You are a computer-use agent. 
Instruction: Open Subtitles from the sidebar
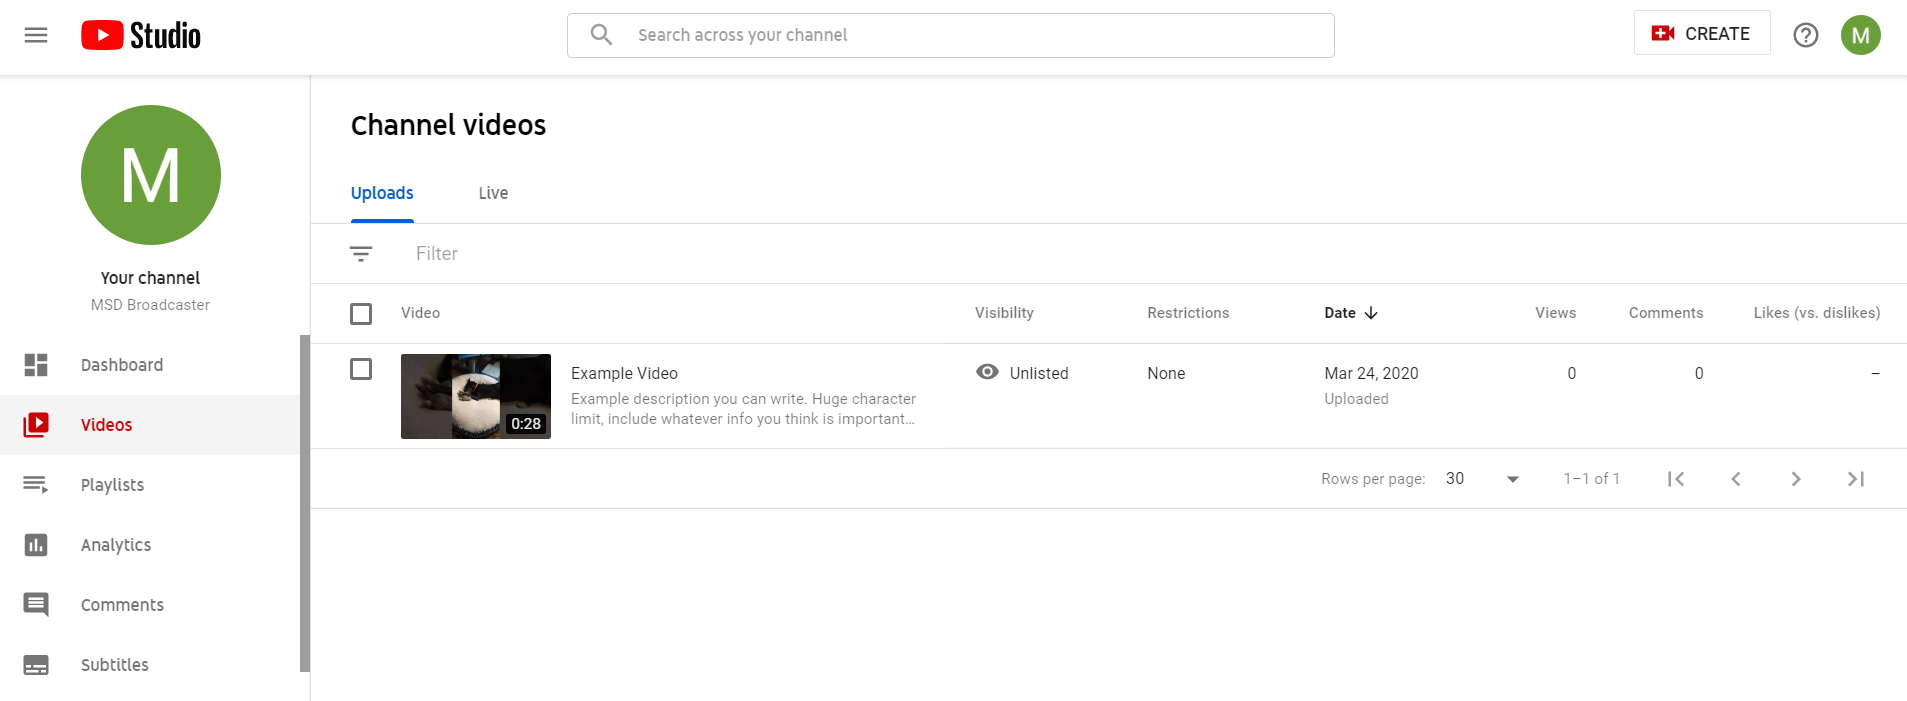[150, 665]
